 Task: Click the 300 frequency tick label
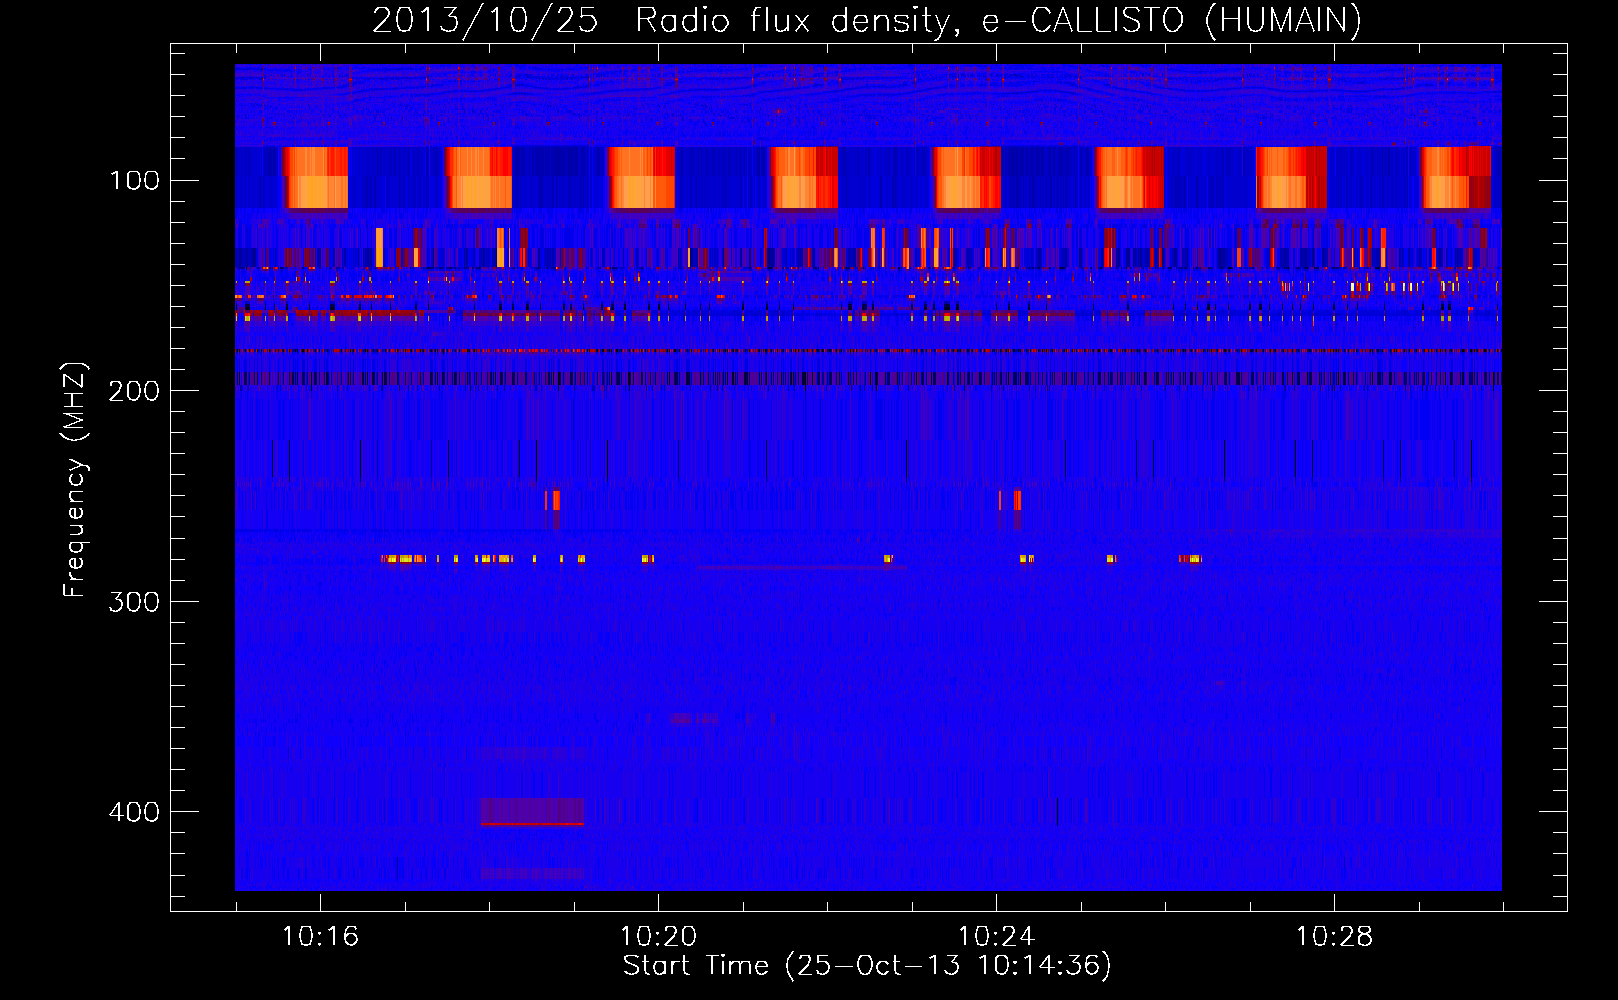(x=134, y=602)
